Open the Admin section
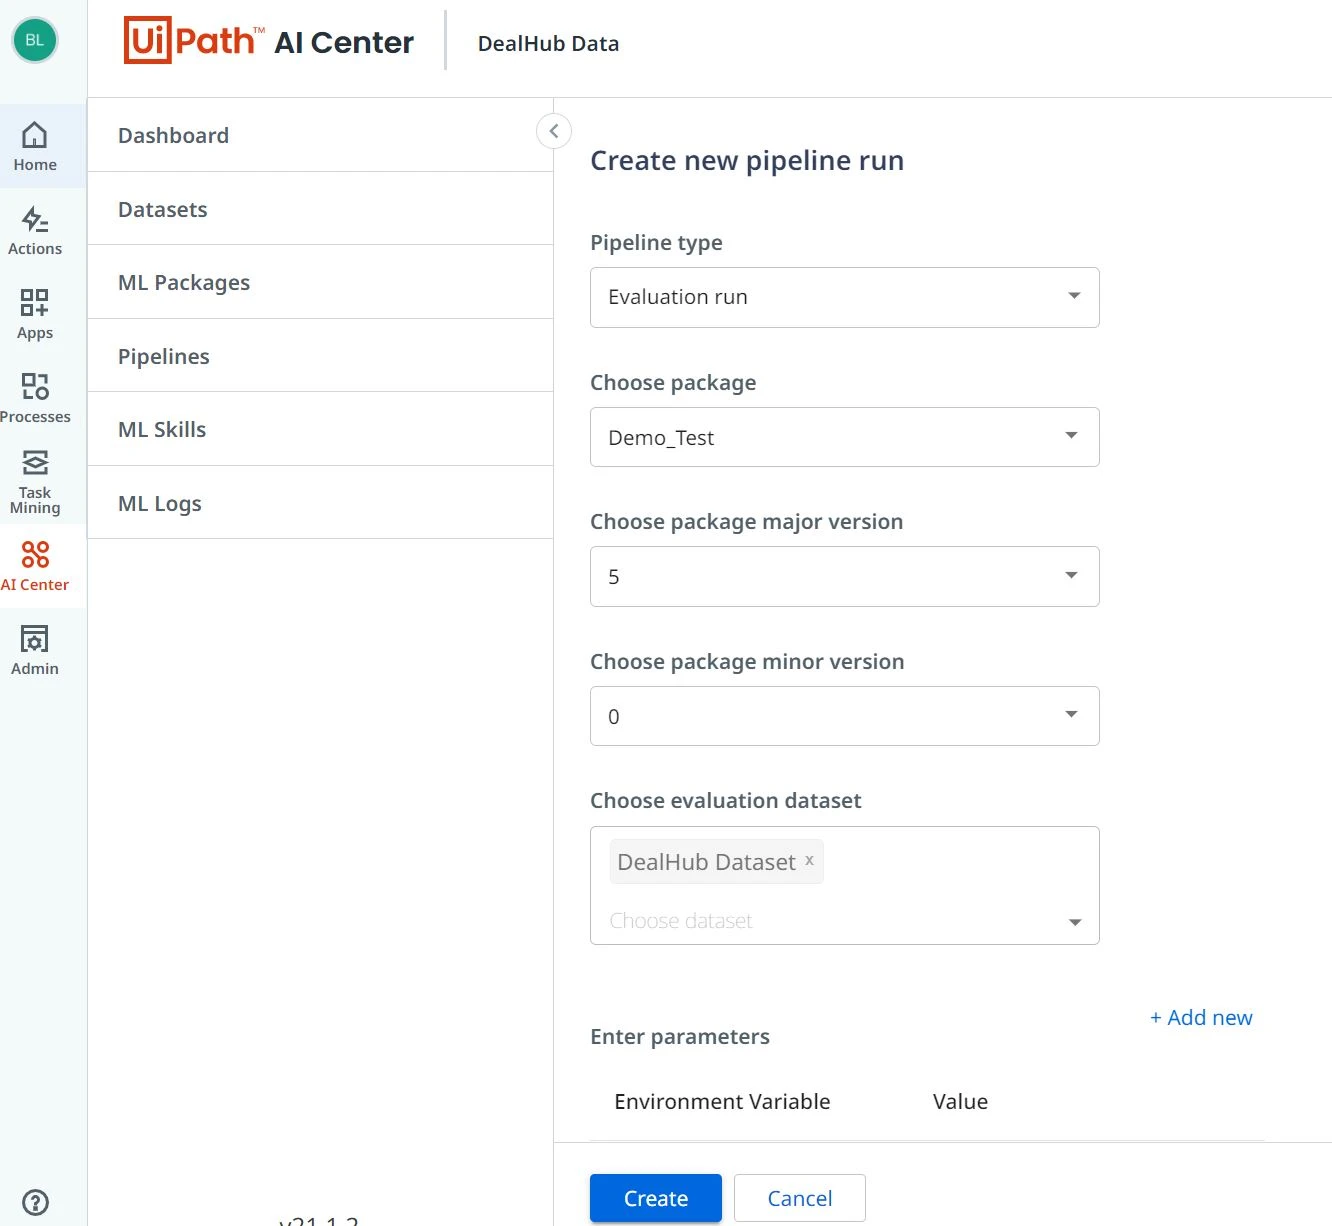1332x1226 pixels. pyautogui.click(x=35, y=651)
